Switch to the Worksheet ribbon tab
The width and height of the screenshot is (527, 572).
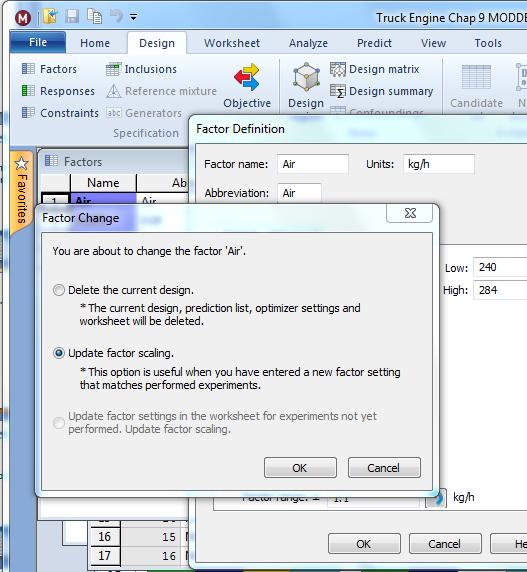click(232, 43)
